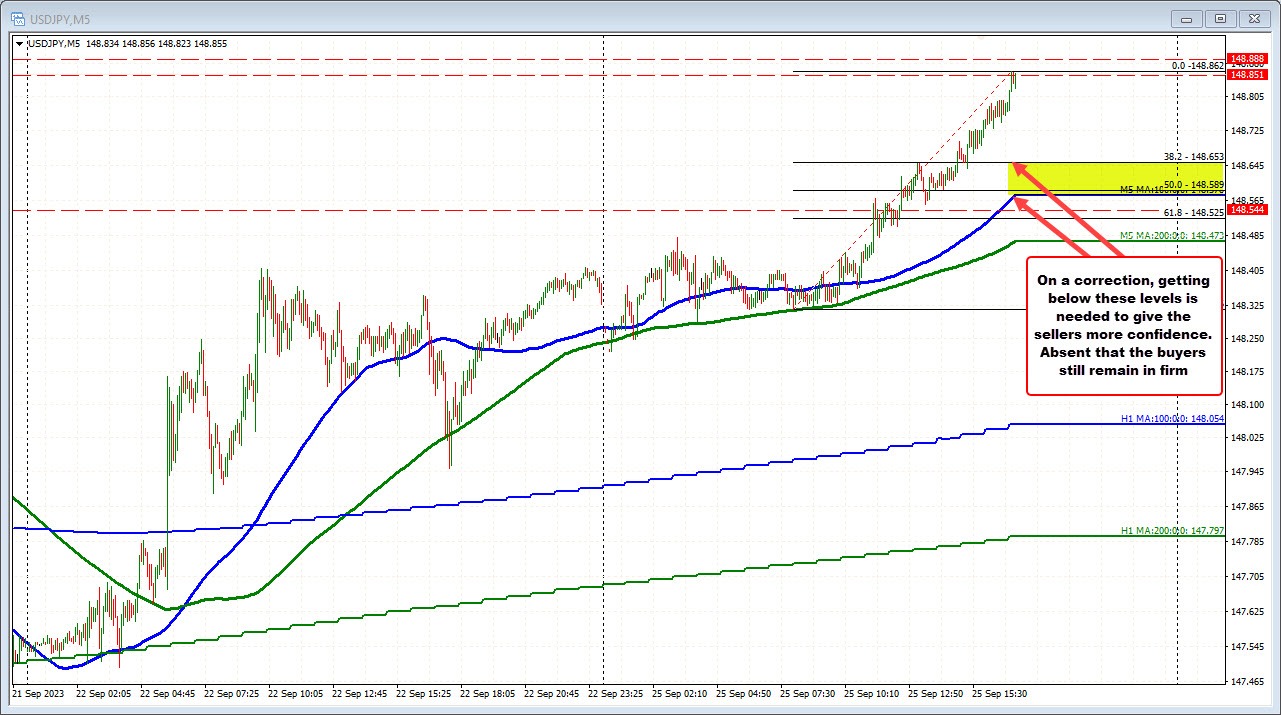This screenshot has width=1281, height=715.
Task: Click the red 148.851 price tag
Action: 1247,73
